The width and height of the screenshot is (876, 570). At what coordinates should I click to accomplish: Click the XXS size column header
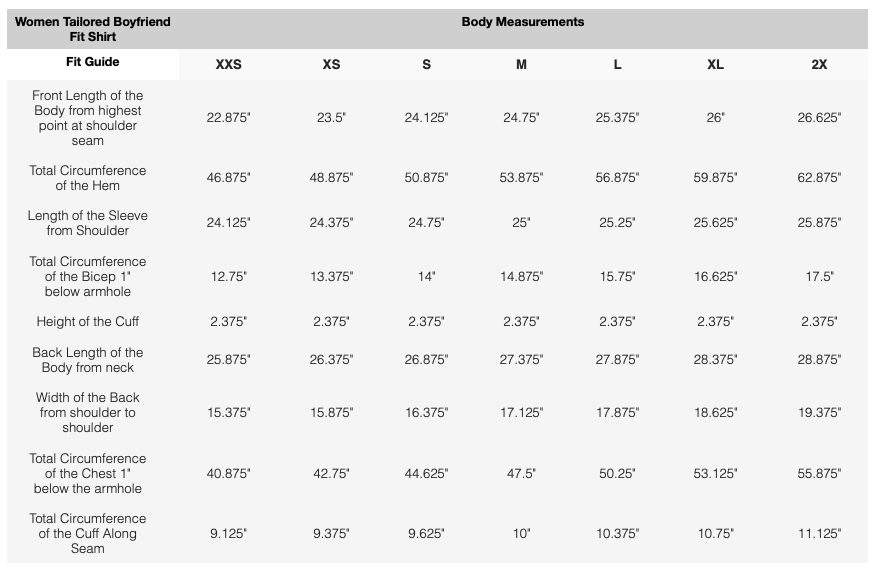pyautogui.click(x=228, y=64)
